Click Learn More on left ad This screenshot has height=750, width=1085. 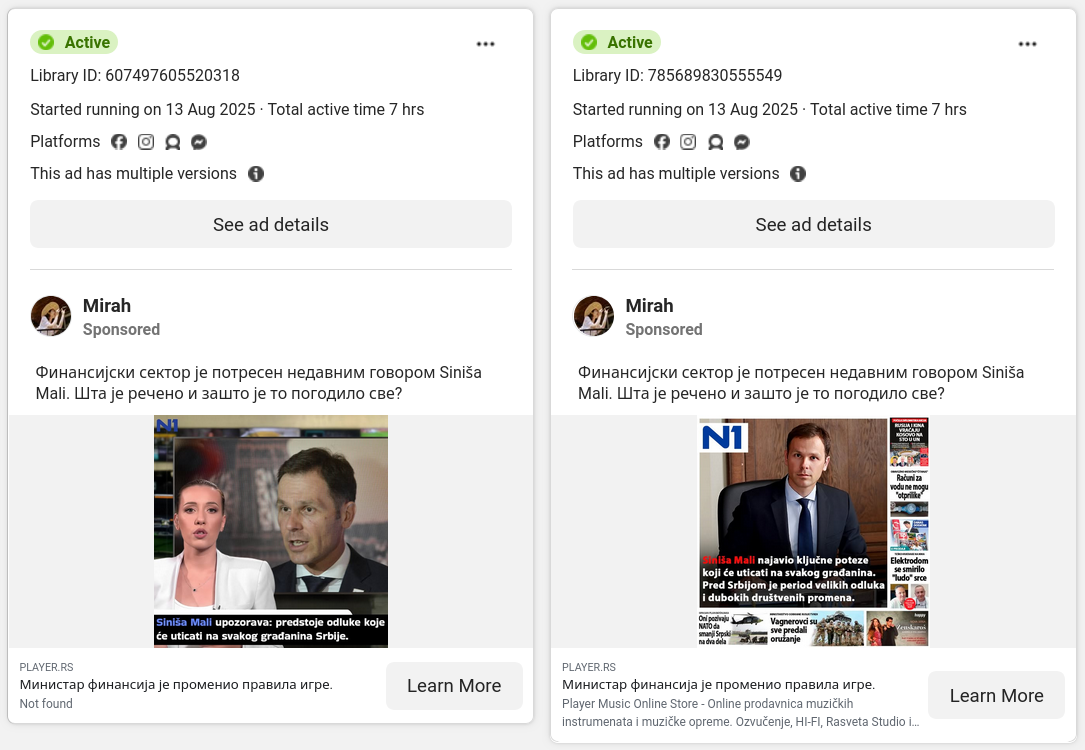(454, 686)
